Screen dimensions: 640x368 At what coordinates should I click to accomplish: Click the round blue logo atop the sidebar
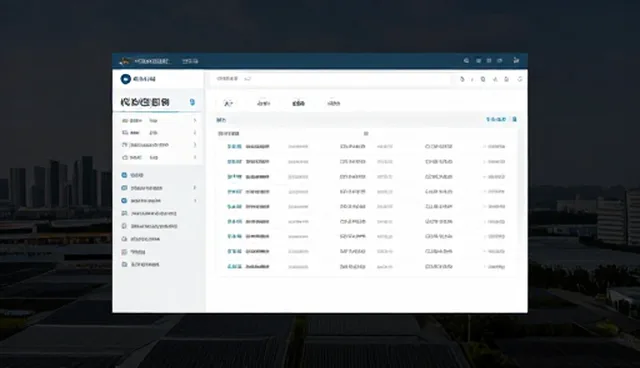pyautogui.click(x=125, y=79)
